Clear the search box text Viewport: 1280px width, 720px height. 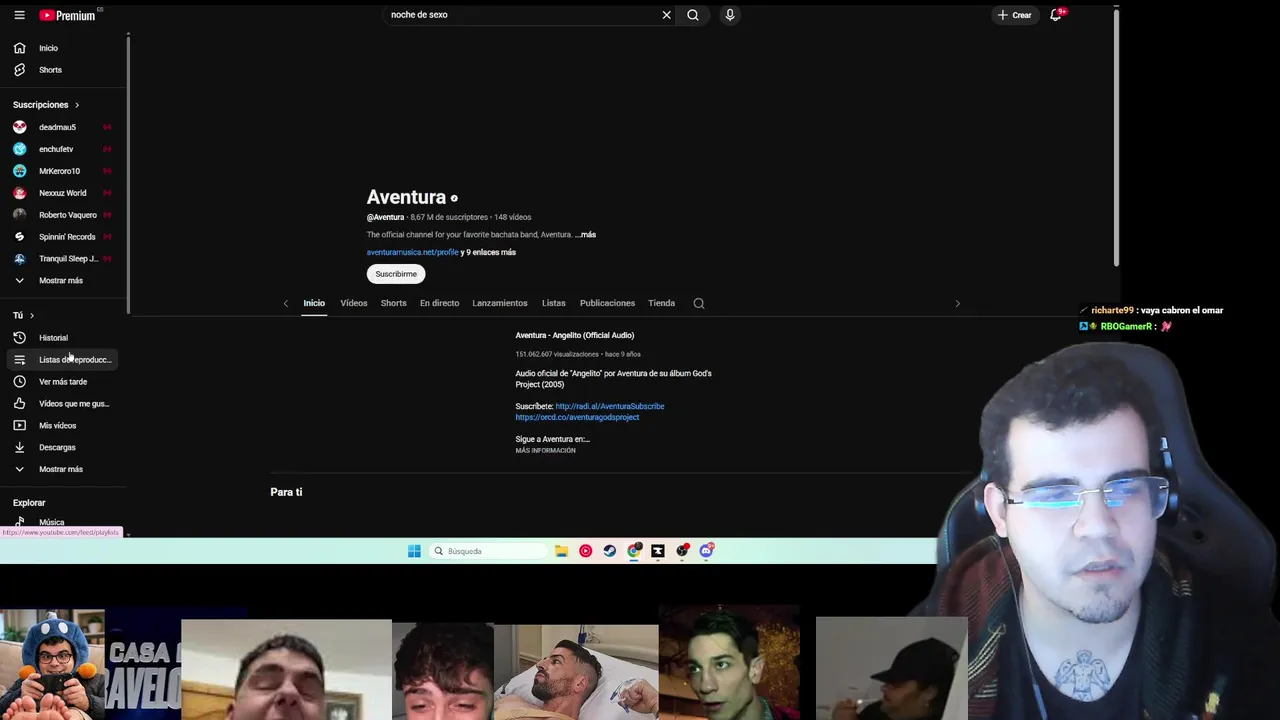666,15
